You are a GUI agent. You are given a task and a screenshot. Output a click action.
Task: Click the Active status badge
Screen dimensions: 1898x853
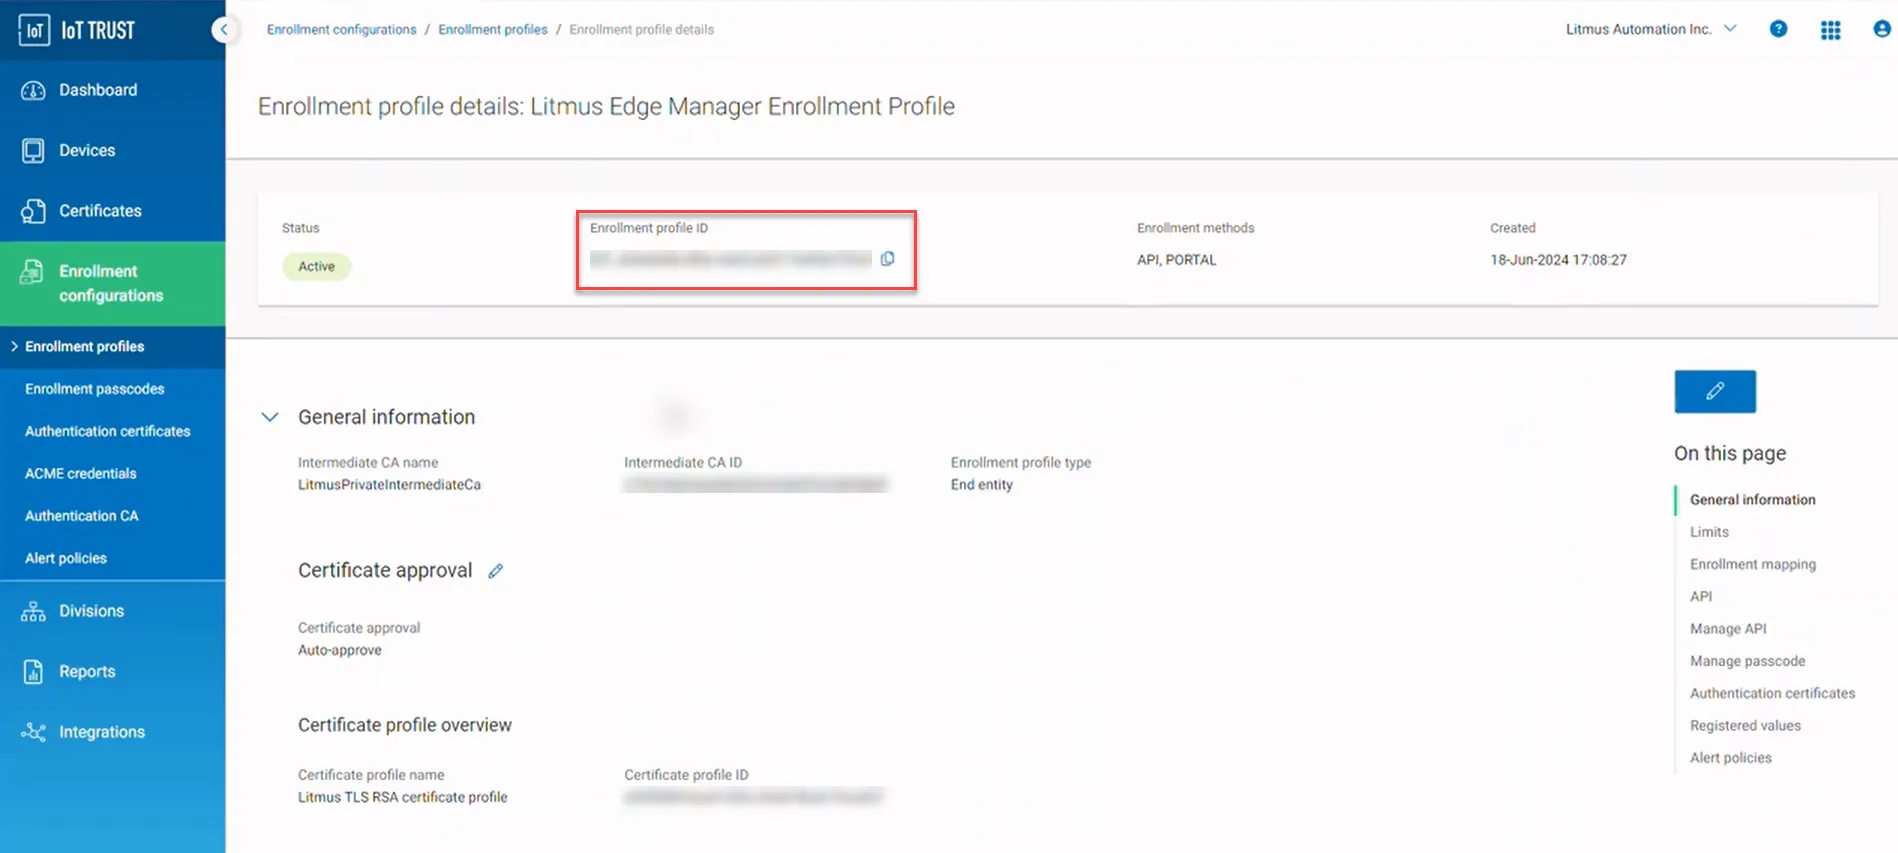(316, 267)
